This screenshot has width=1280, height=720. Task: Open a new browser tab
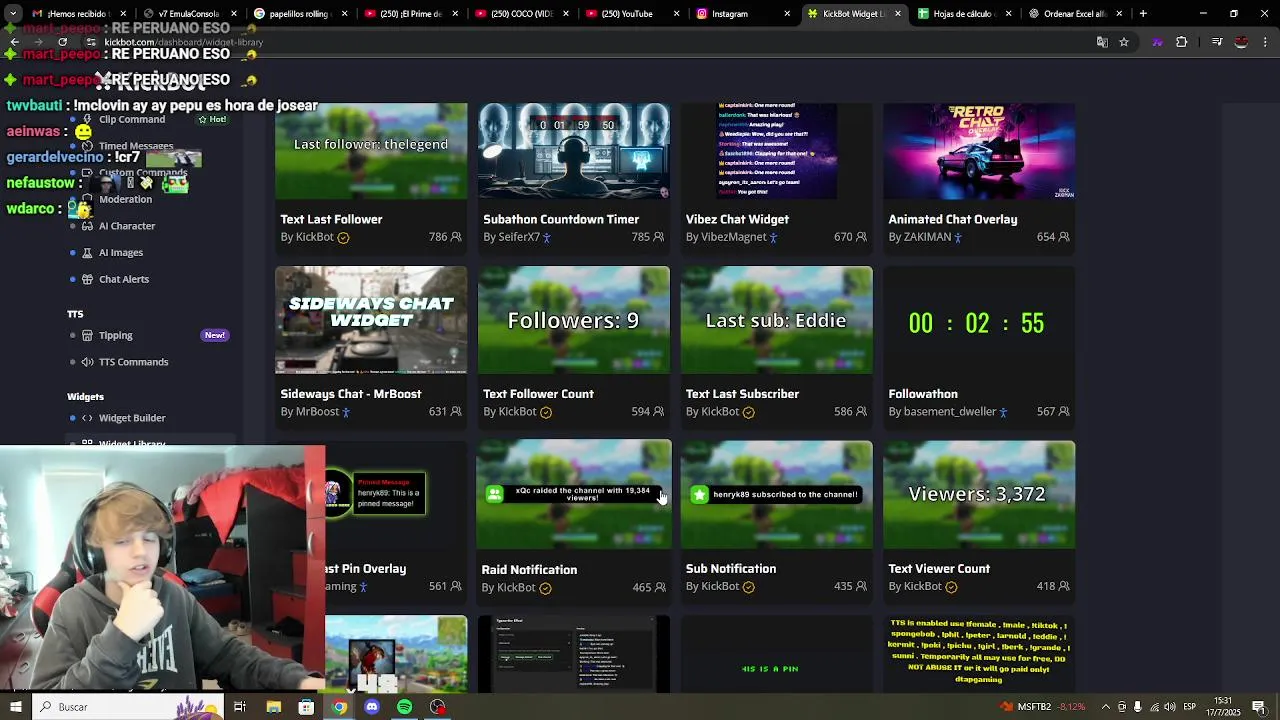click(x=1143, y=14)
